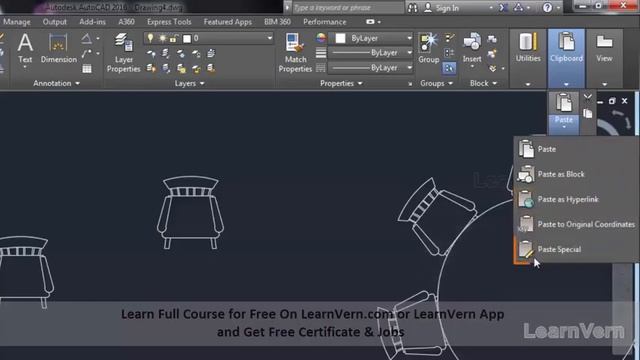This screenshot has height=360, width=640.
Task: Click the Paste split button
Action: point(564,112)
